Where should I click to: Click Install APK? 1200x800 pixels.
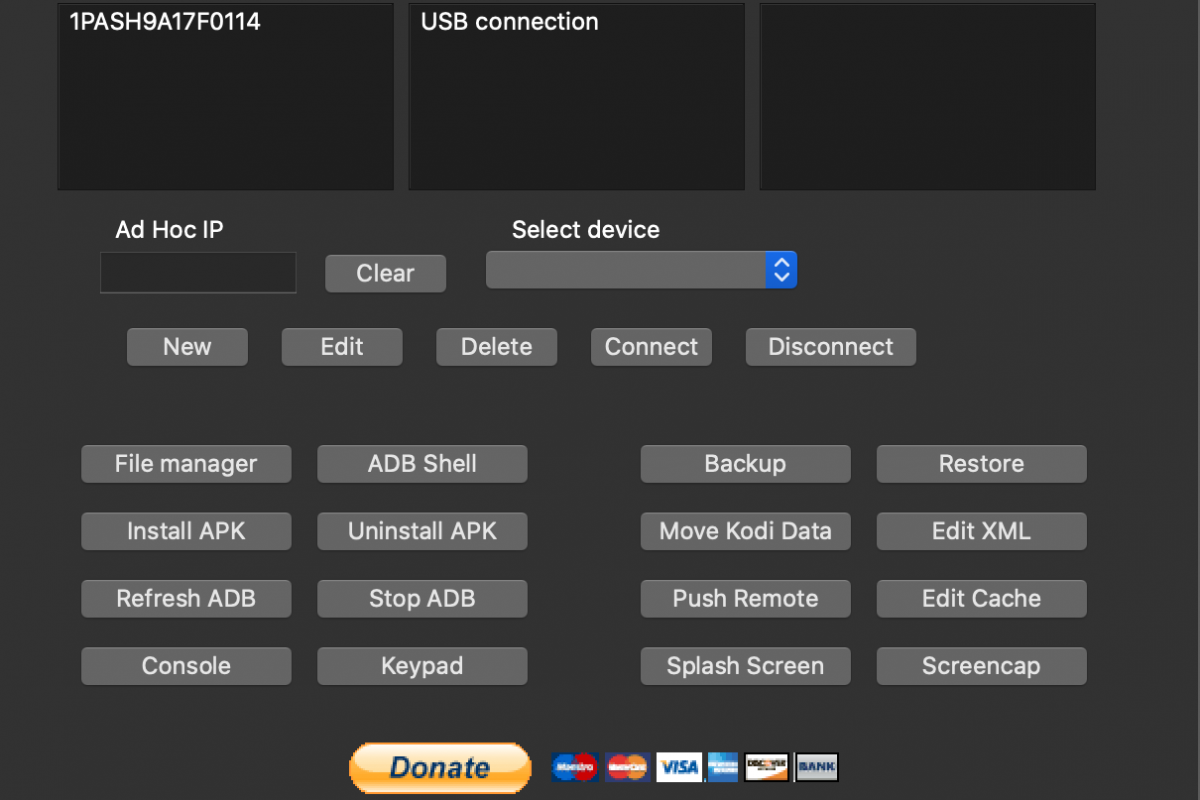tap(186, 531)
